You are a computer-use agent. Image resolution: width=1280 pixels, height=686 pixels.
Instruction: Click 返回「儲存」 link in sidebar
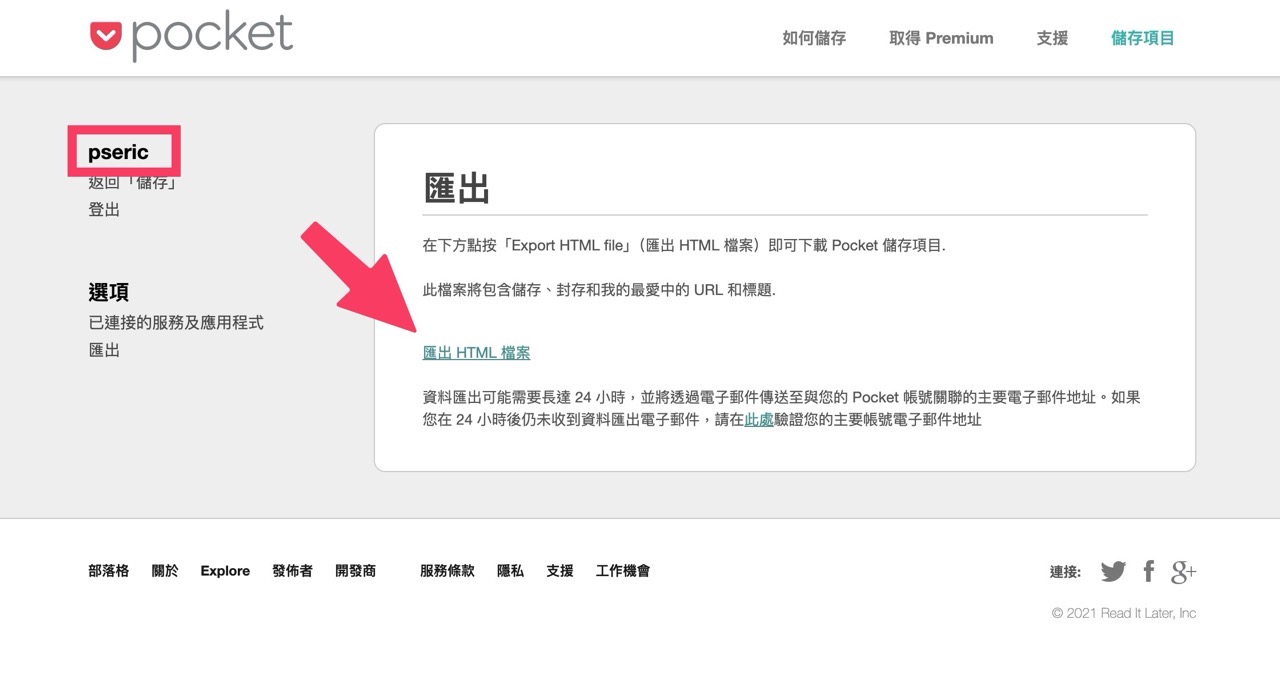pyautogui.click(x=133, y=182)
